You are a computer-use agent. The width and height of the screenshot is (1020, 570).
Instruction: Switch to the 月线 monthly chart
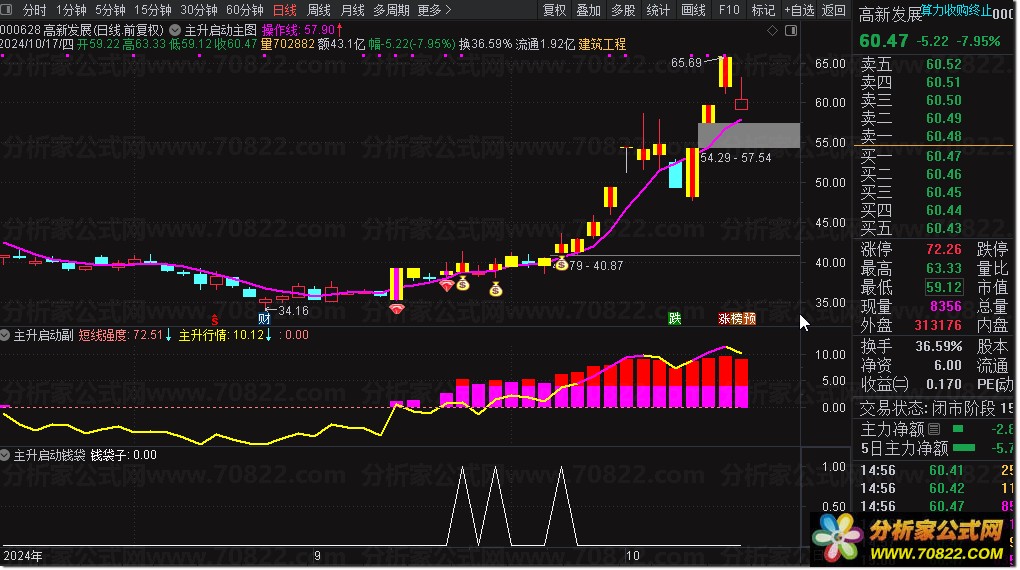tap(353, 10)
